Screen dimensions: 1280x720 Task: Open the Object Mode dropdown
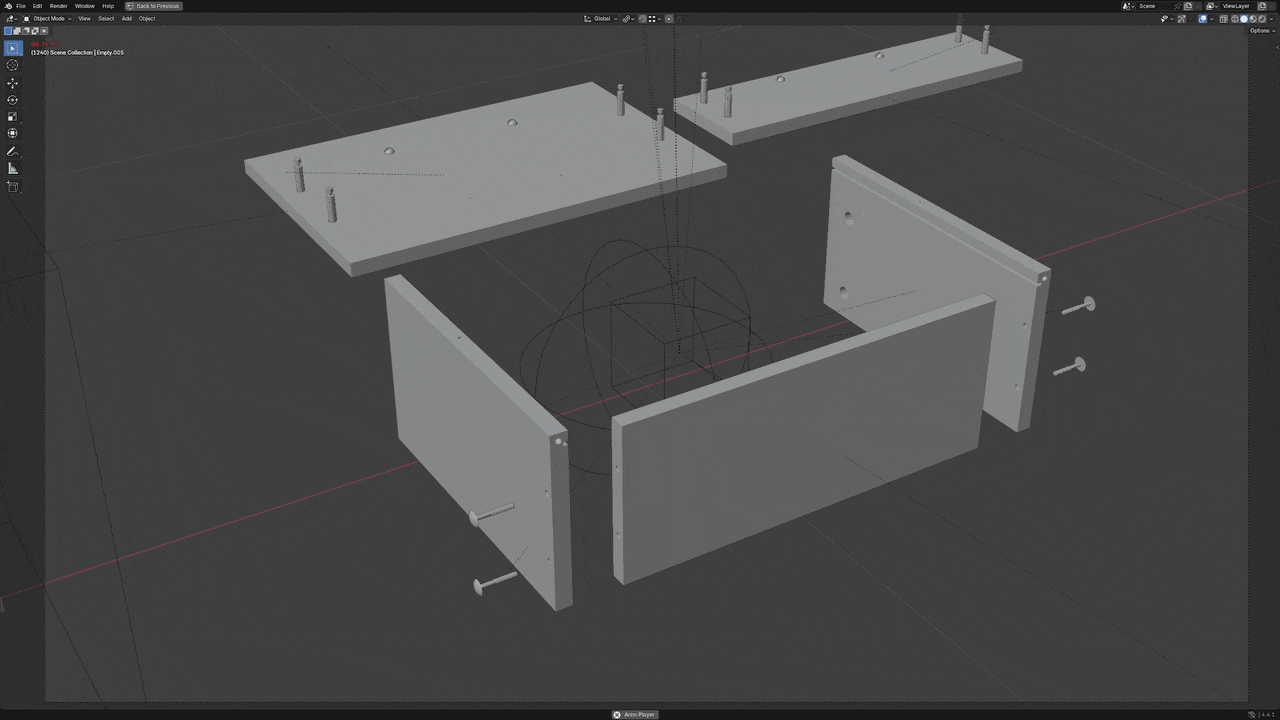pyautogui.click(x=48, y=18)
